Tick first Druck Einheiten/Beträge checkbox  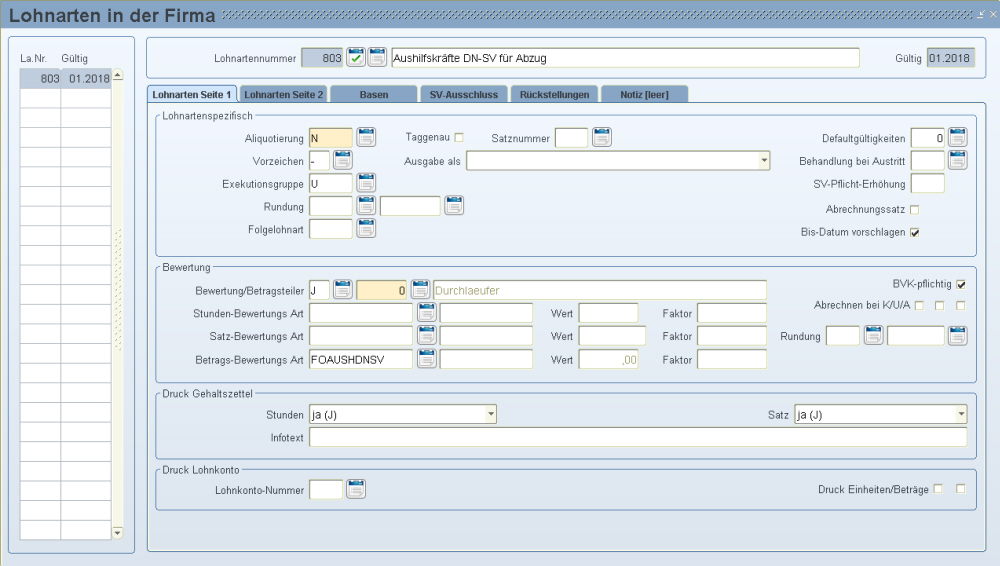click(x=938, y=489)
